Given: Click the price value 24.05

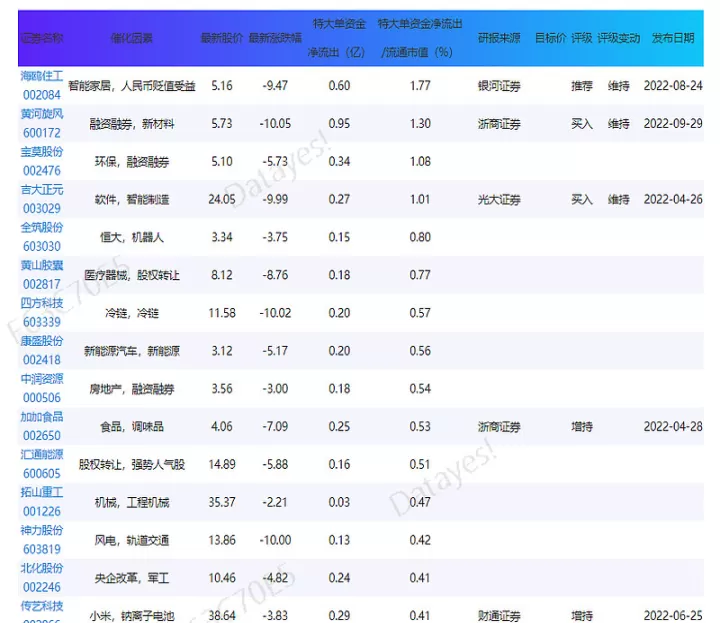Looking at the screenshot, I should (x=222, y=200).
